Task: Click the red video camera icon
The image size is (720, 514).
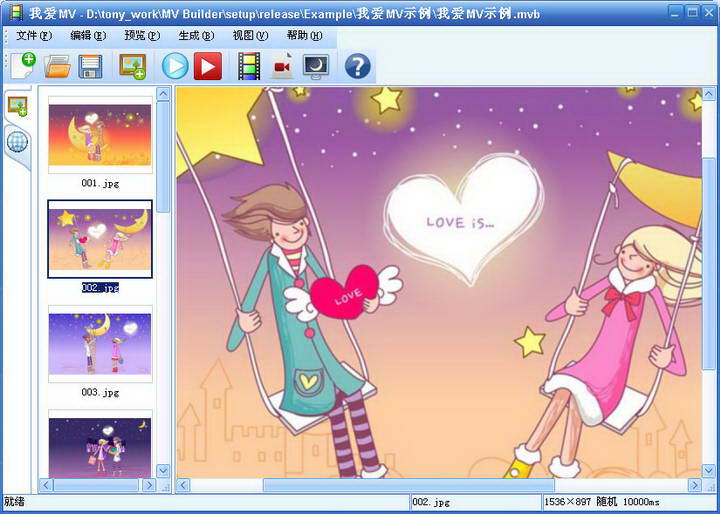Action: pos(282,66)
